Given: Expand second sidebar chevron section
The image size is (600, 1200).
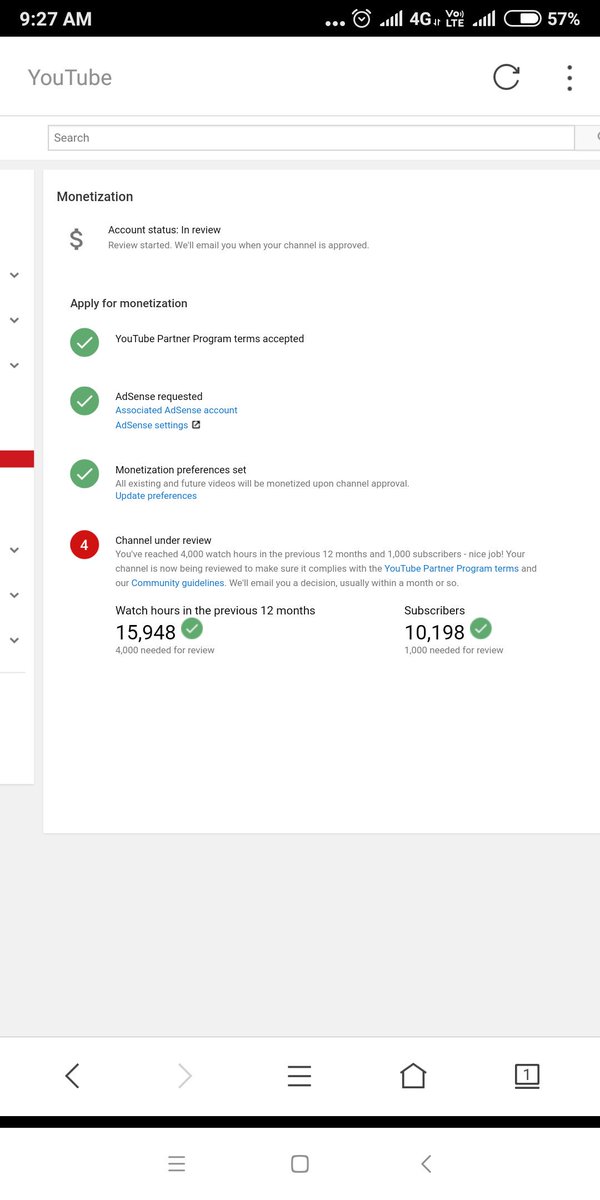Looking at the screenshot, I should [14, 320].
